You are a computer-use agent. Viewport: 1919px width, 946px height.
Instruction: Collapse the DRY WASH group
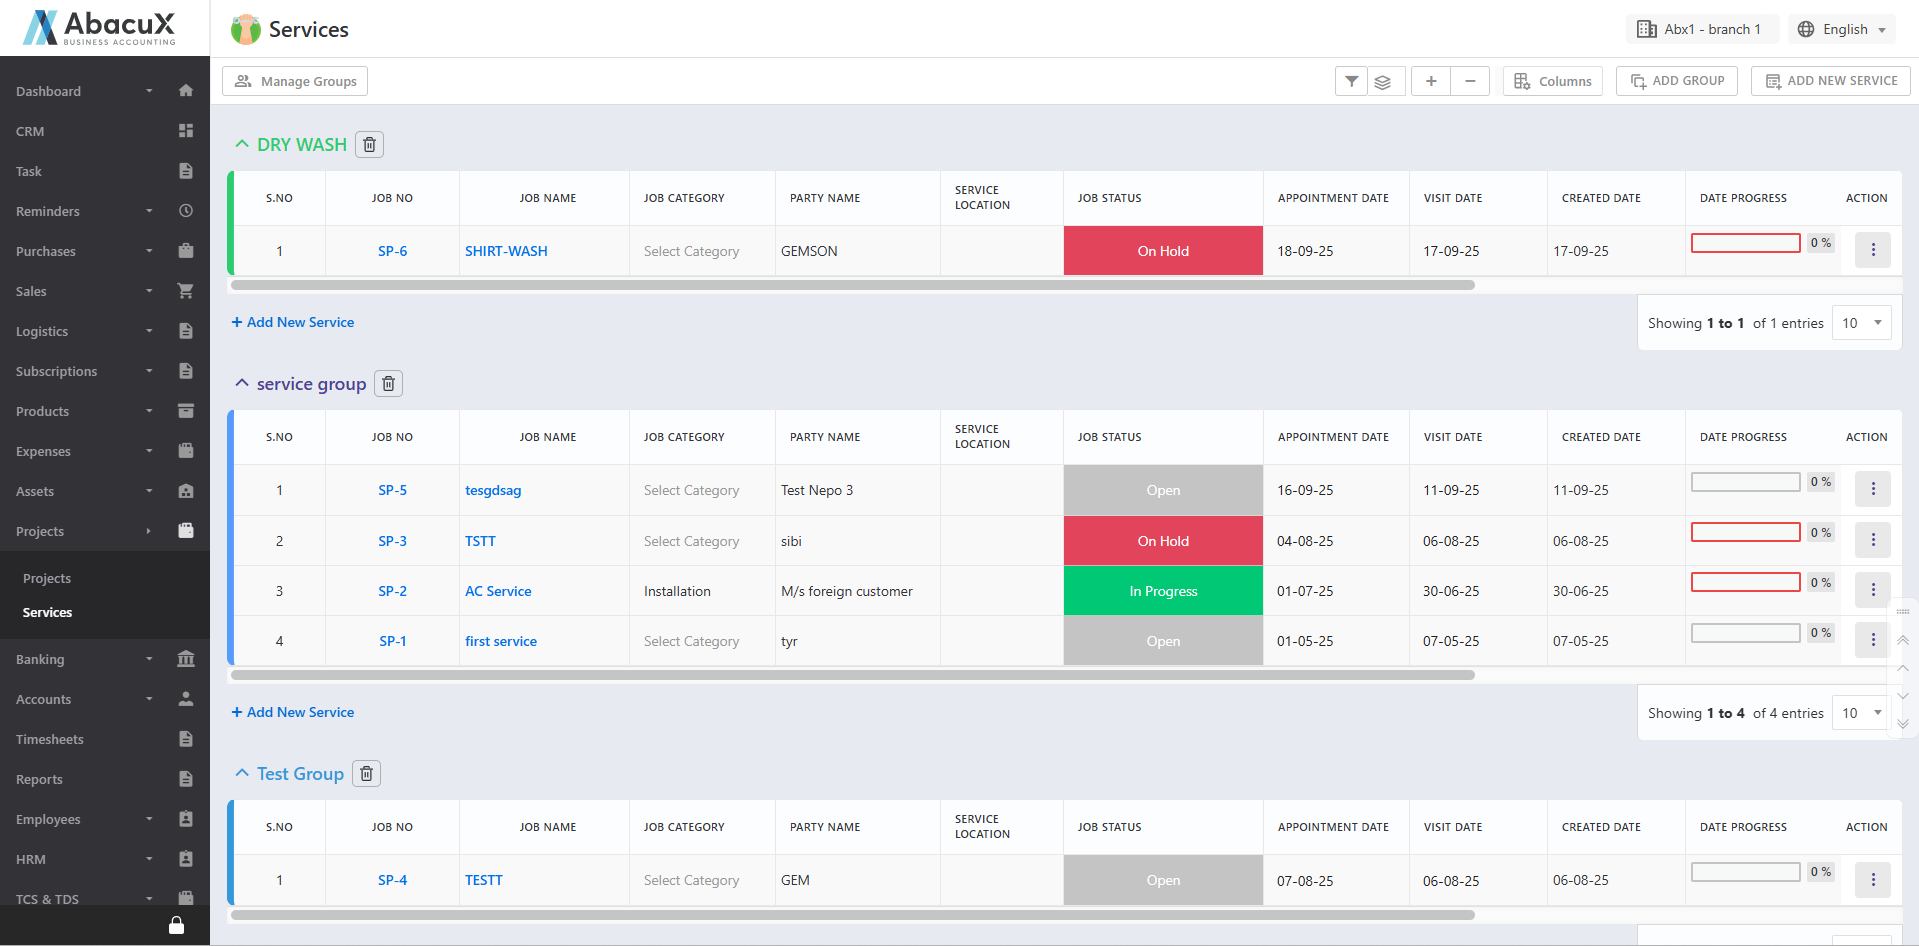click(x=242, y=144)
